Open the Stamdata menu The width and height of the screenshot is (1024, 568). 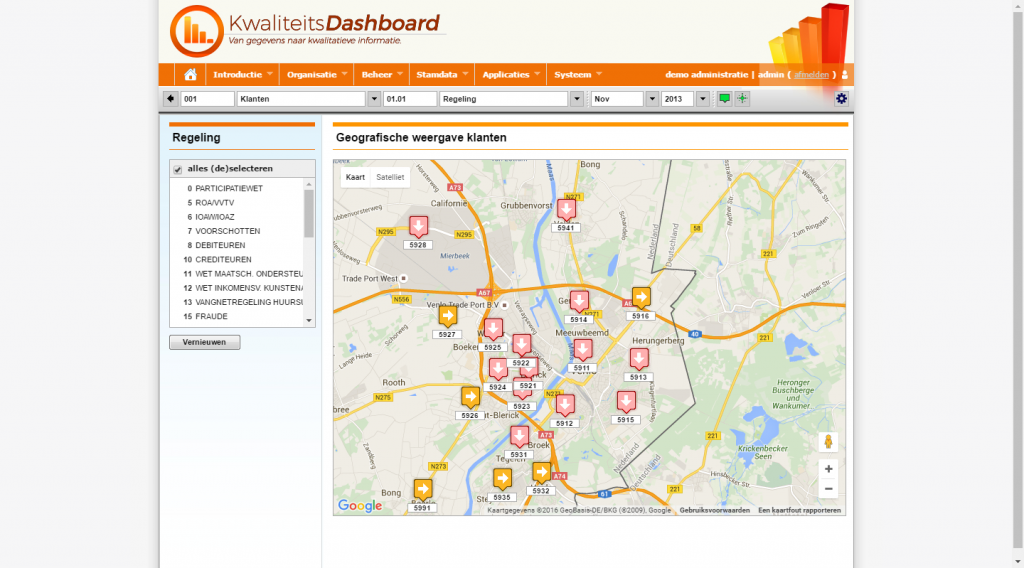pyautogui.click(x=442, y=75)
